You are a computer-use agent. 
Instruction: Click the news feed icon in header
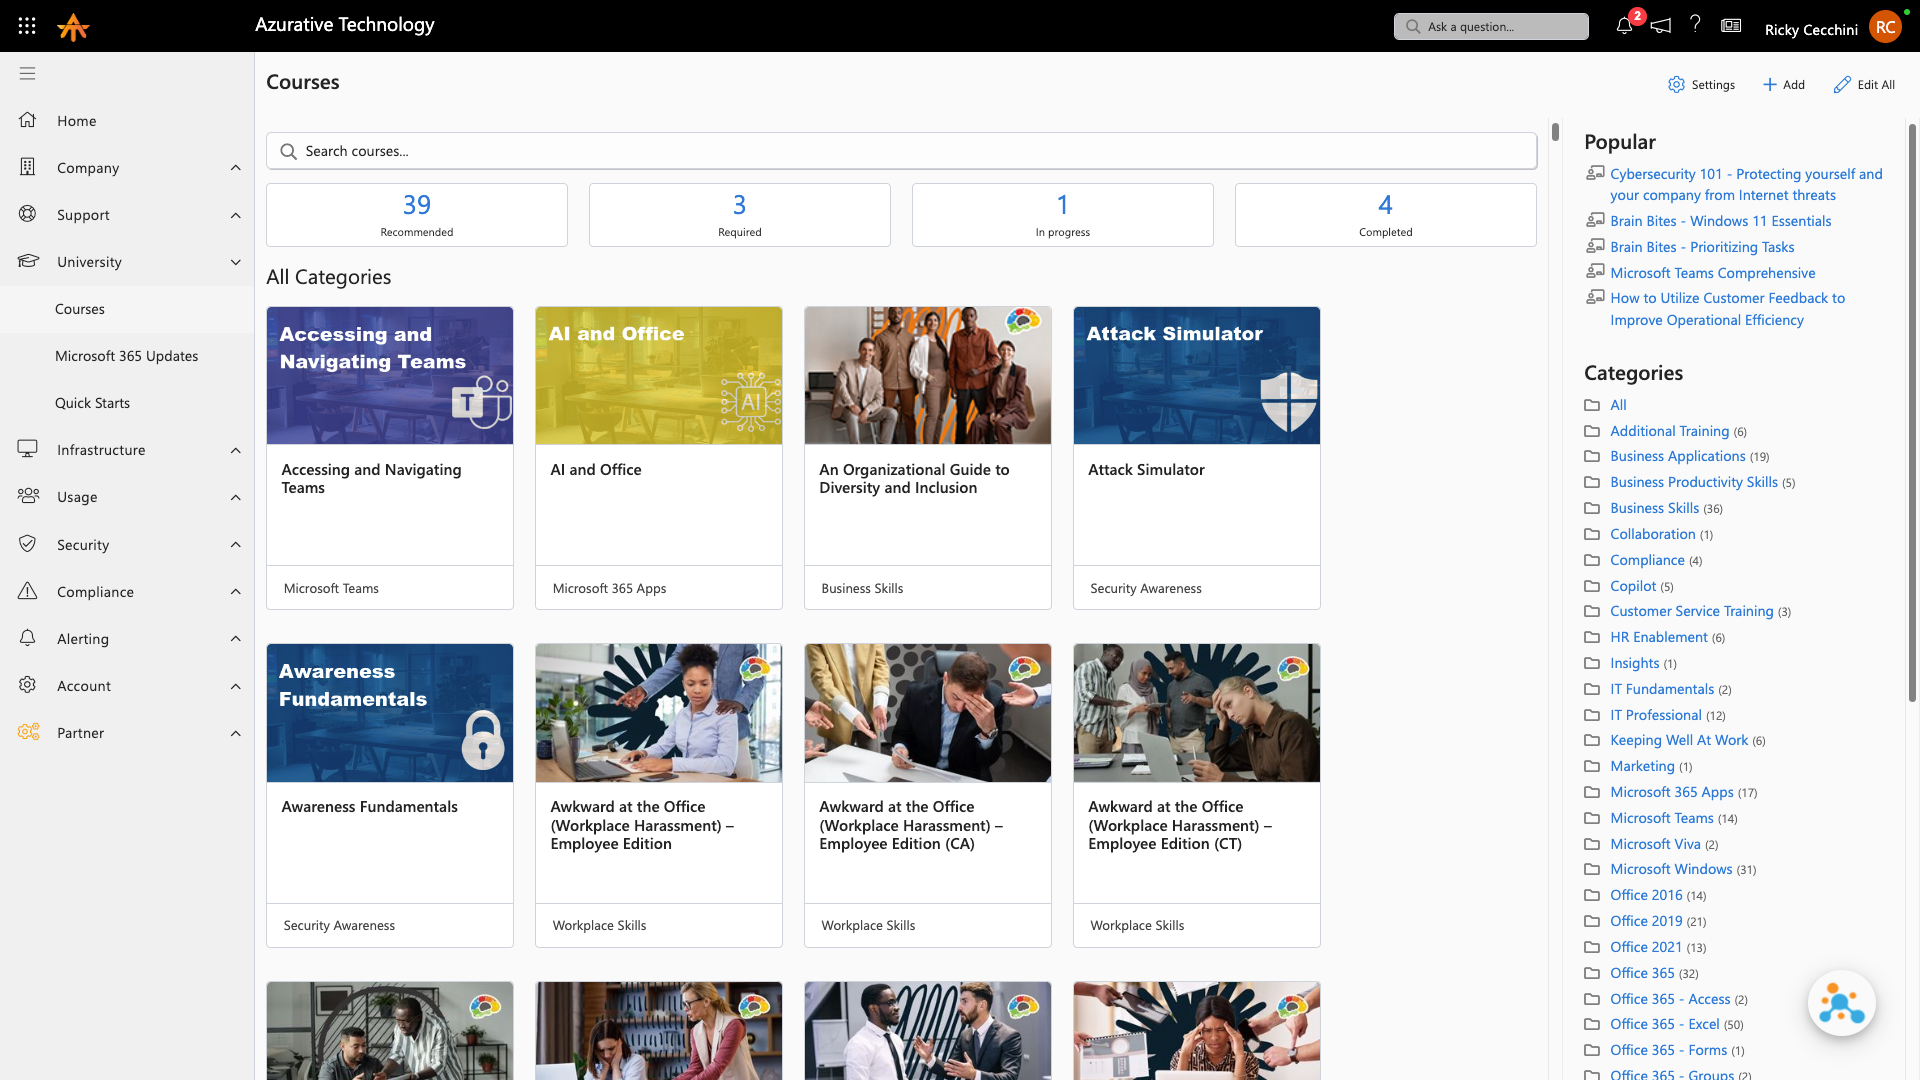point(1731,26)
